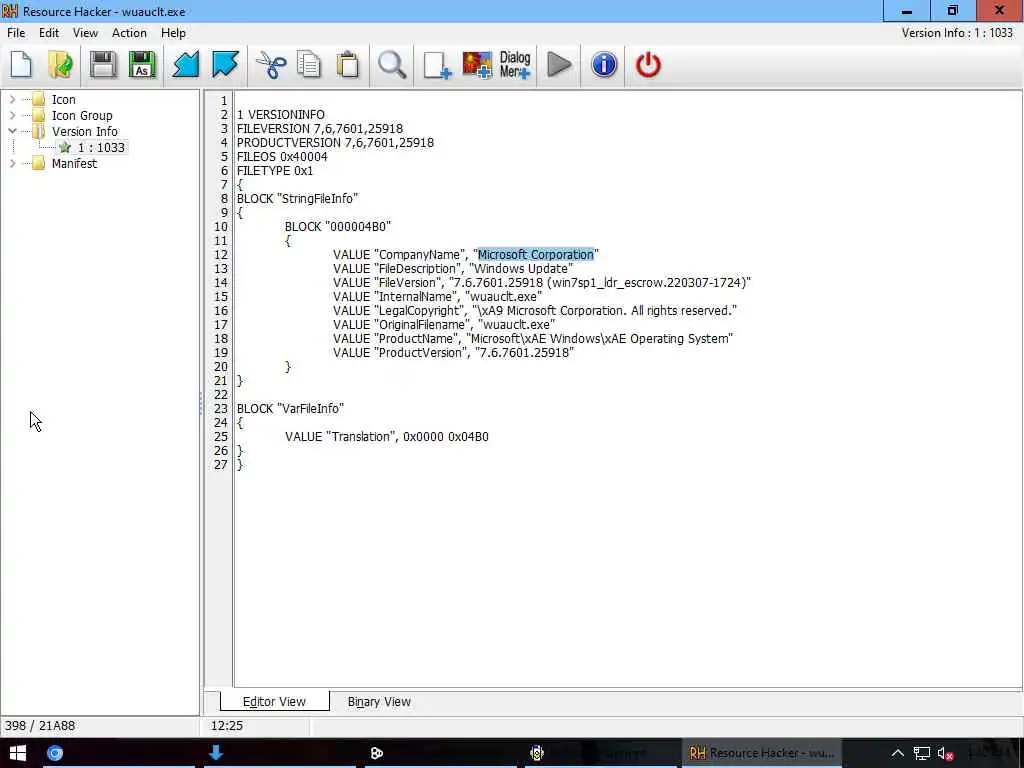Show hidden system tray icons chevron
The image size is (1024, 768).
898,753
